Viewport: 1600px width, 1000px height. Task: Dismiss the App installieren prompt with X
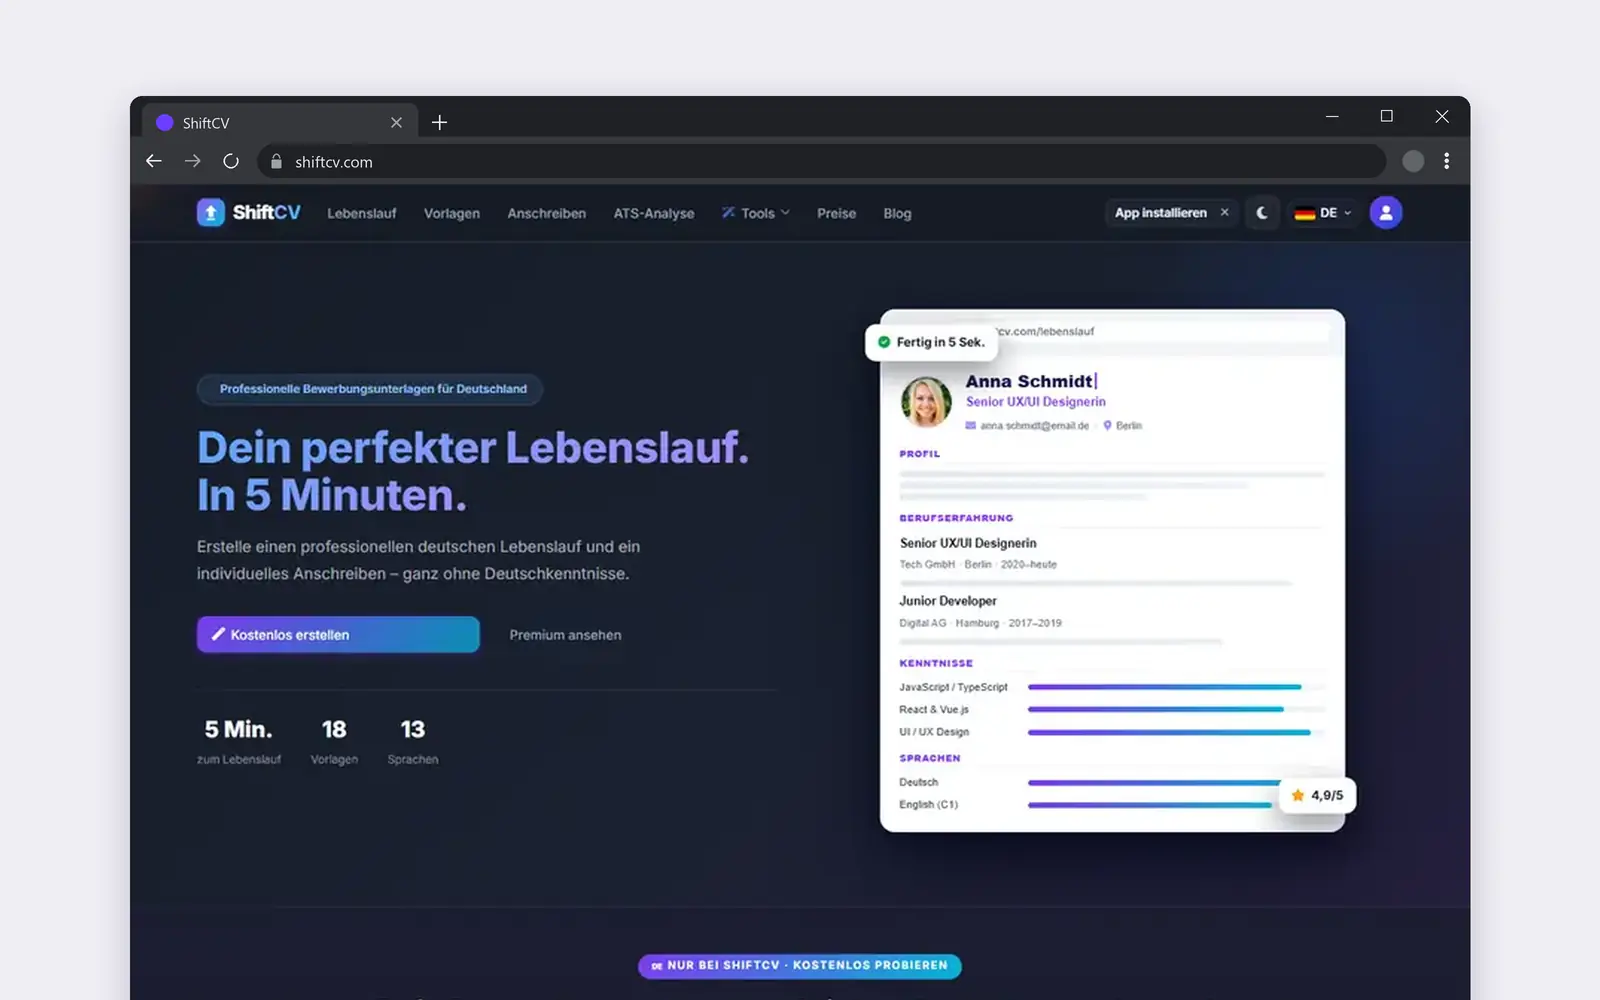(x=1224, y=212)
